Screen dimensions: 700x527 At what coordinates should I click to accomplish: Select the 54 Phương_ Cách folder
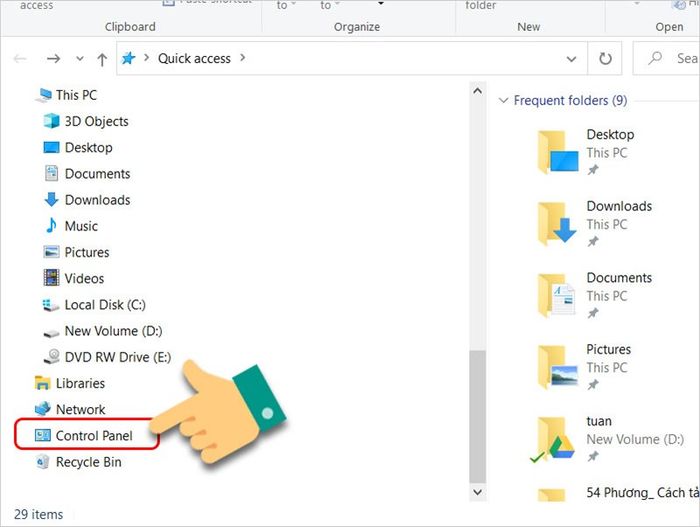(x=618, y=493)
